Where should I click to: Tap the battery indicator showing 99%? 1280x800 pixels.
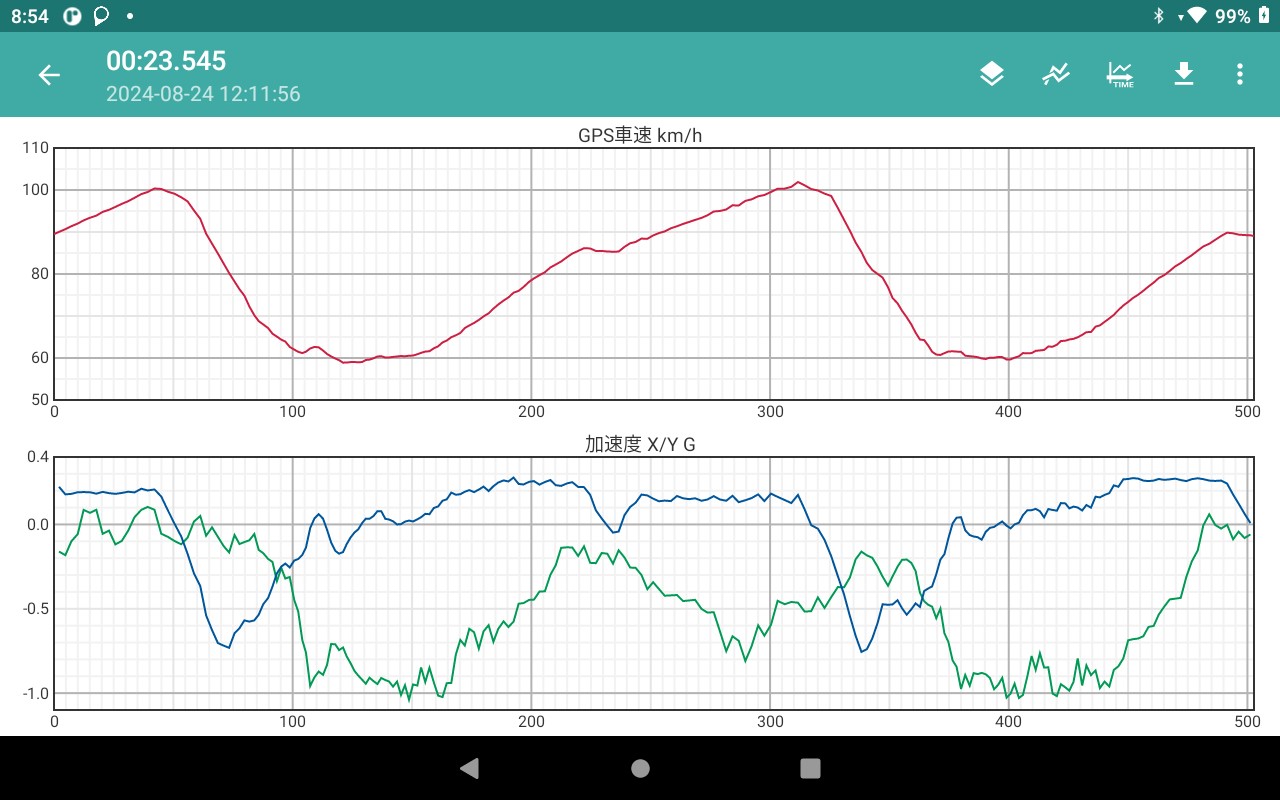(x=1263, y=16)
